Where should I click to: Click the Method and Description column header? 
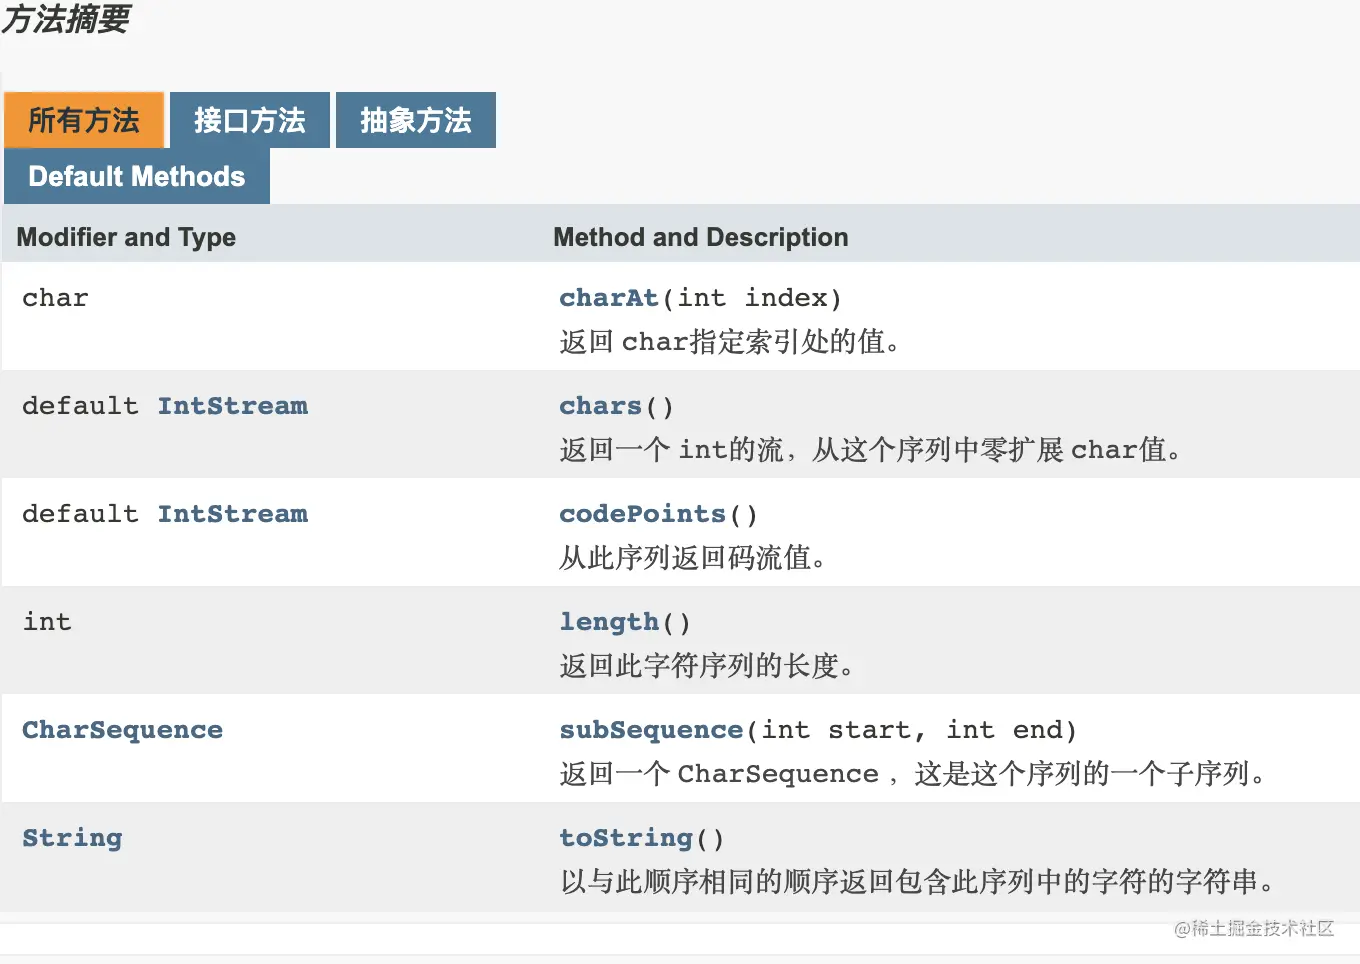(x=700, y=237)
